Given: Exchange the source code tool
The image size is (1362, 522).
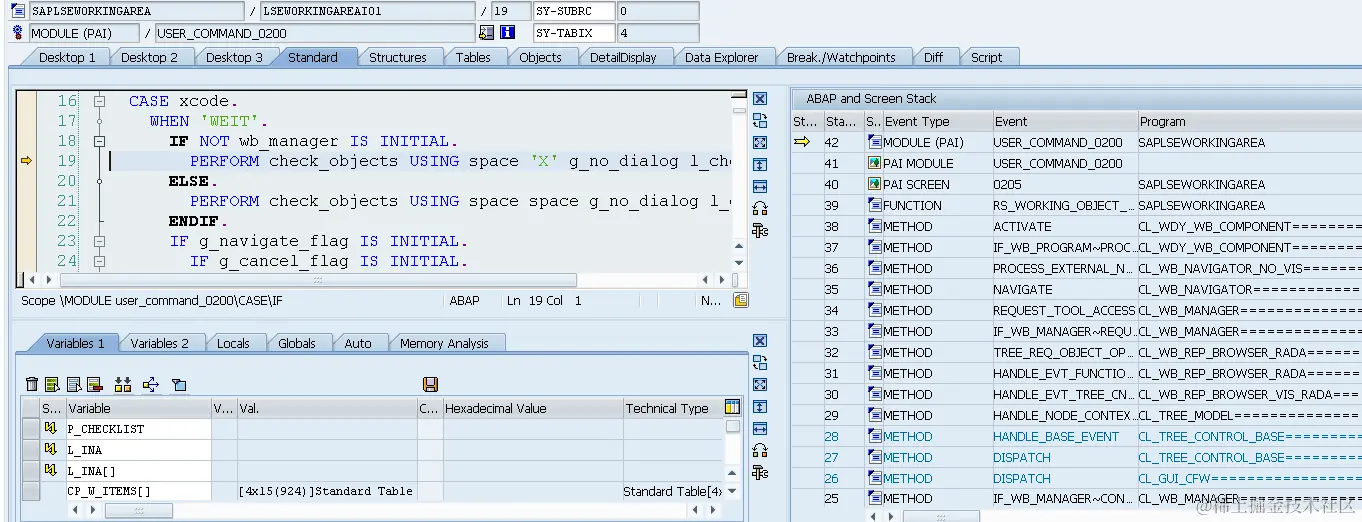Looking at the screenshot, I should pos(760,121).
